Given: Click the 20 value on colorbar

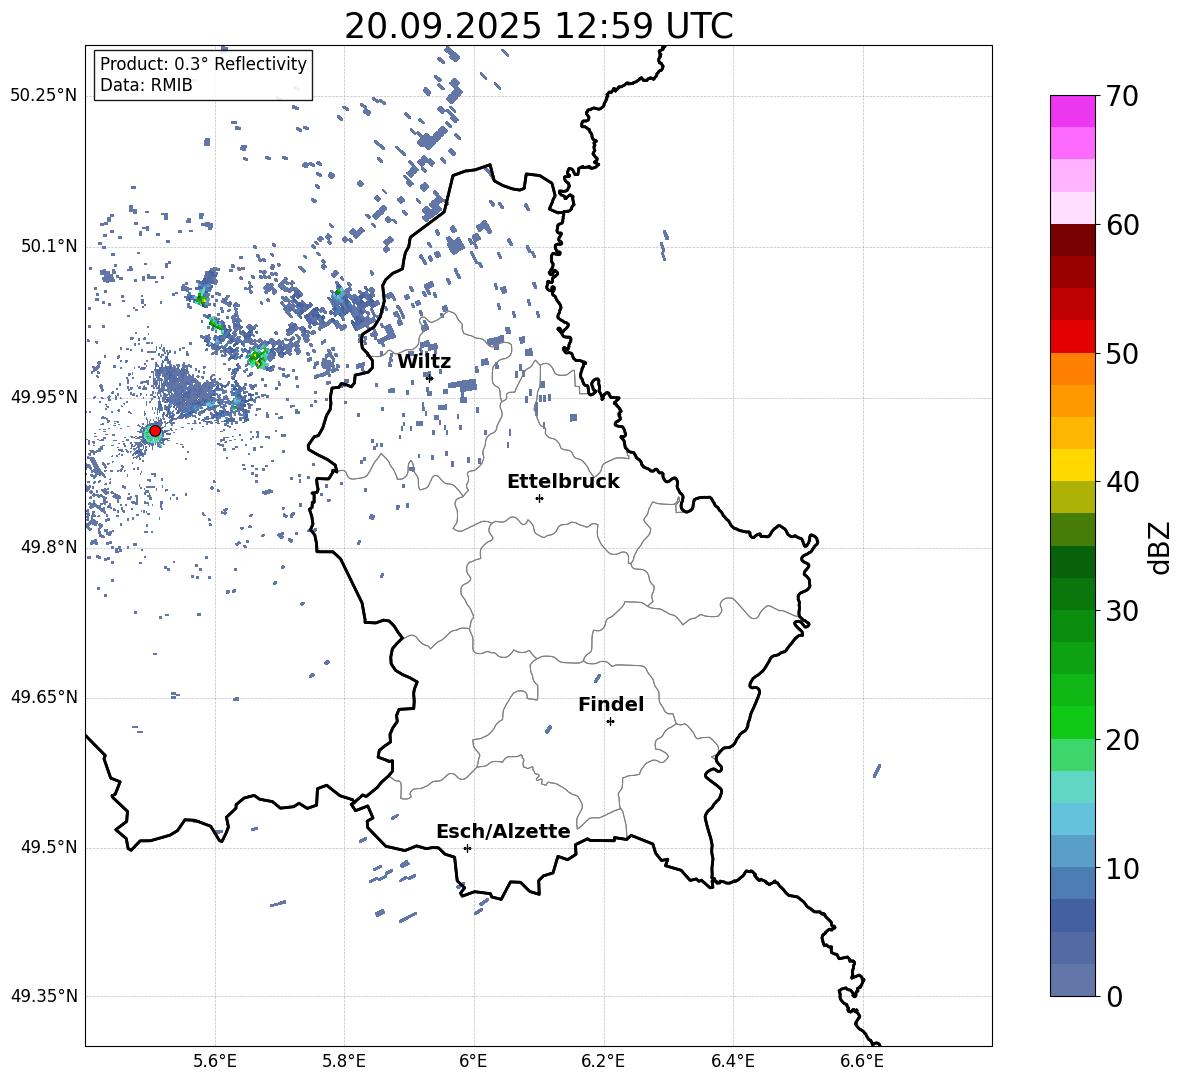Looking at the screenshot, I should tap(1122, 740).
